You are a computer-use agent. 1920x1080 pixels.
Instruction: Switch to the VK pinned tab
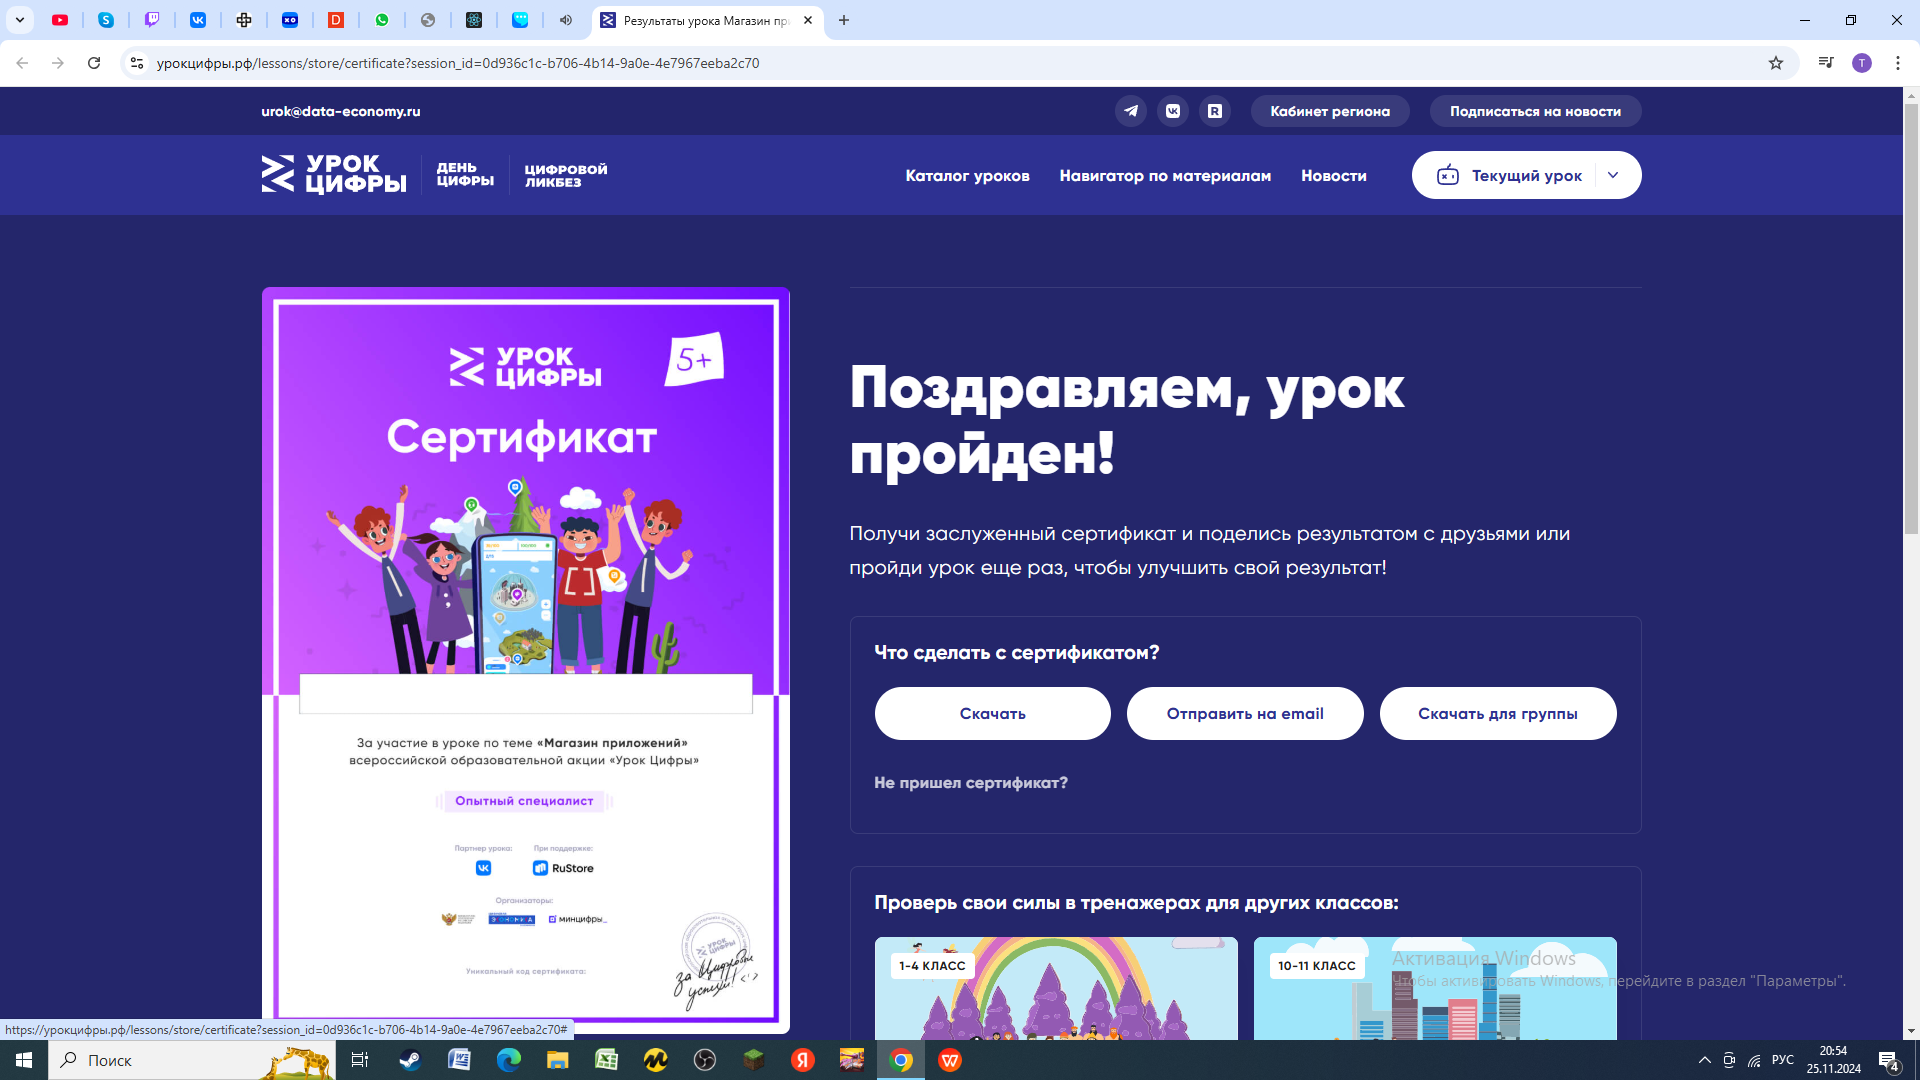(198, 20)
